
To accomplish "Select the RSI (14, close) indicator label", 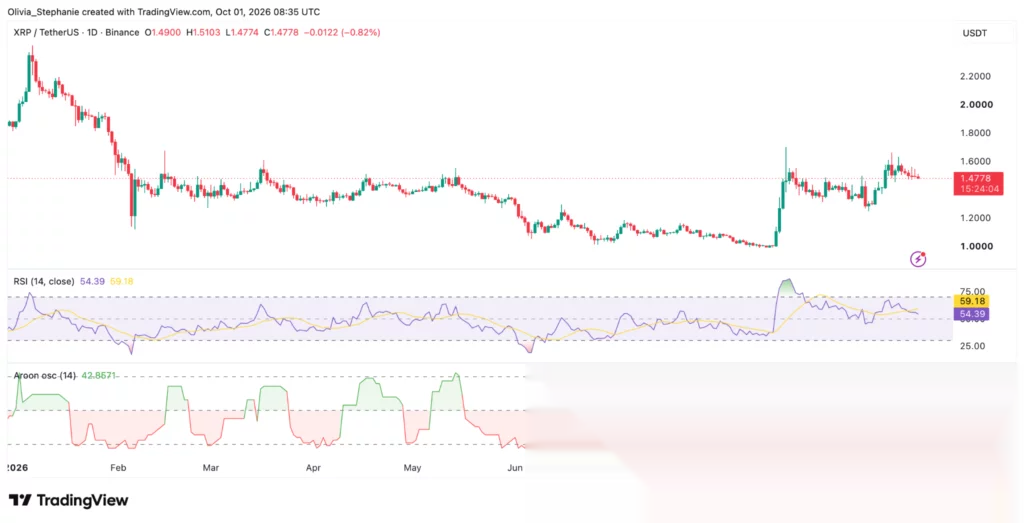I will tap(44, 281).
